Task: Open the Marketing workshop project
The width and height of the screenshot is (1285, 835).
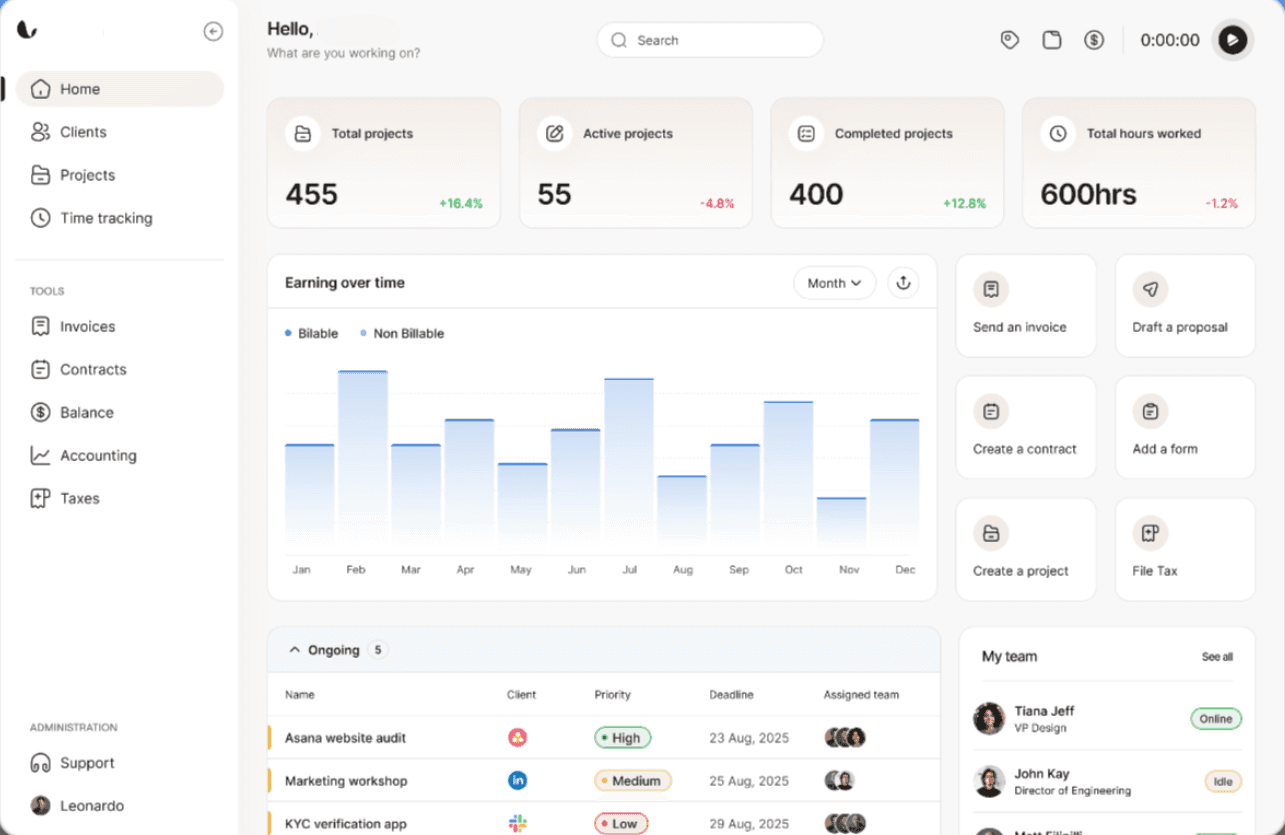Action: (x=346, y=781)
